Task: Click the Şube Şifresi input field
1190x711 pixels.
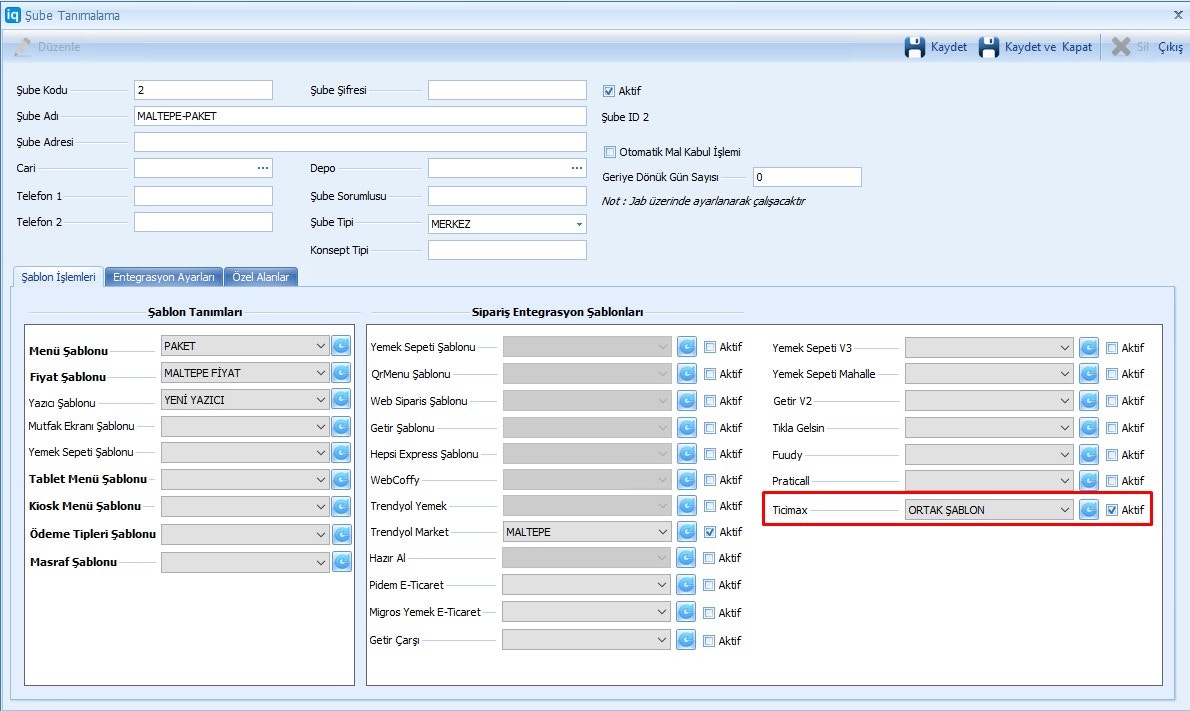Action: tap(507, 90)
